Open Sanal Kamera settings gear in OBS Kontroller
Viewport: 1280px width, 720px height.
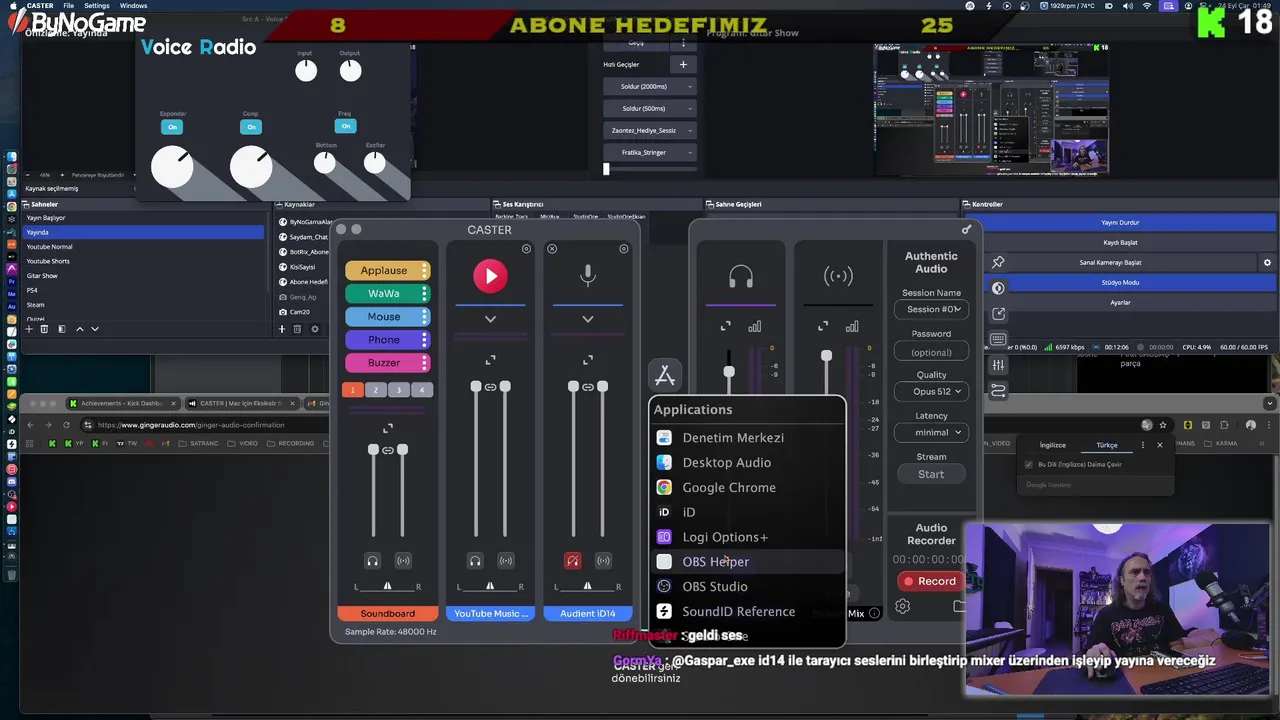coord(1267,262)
